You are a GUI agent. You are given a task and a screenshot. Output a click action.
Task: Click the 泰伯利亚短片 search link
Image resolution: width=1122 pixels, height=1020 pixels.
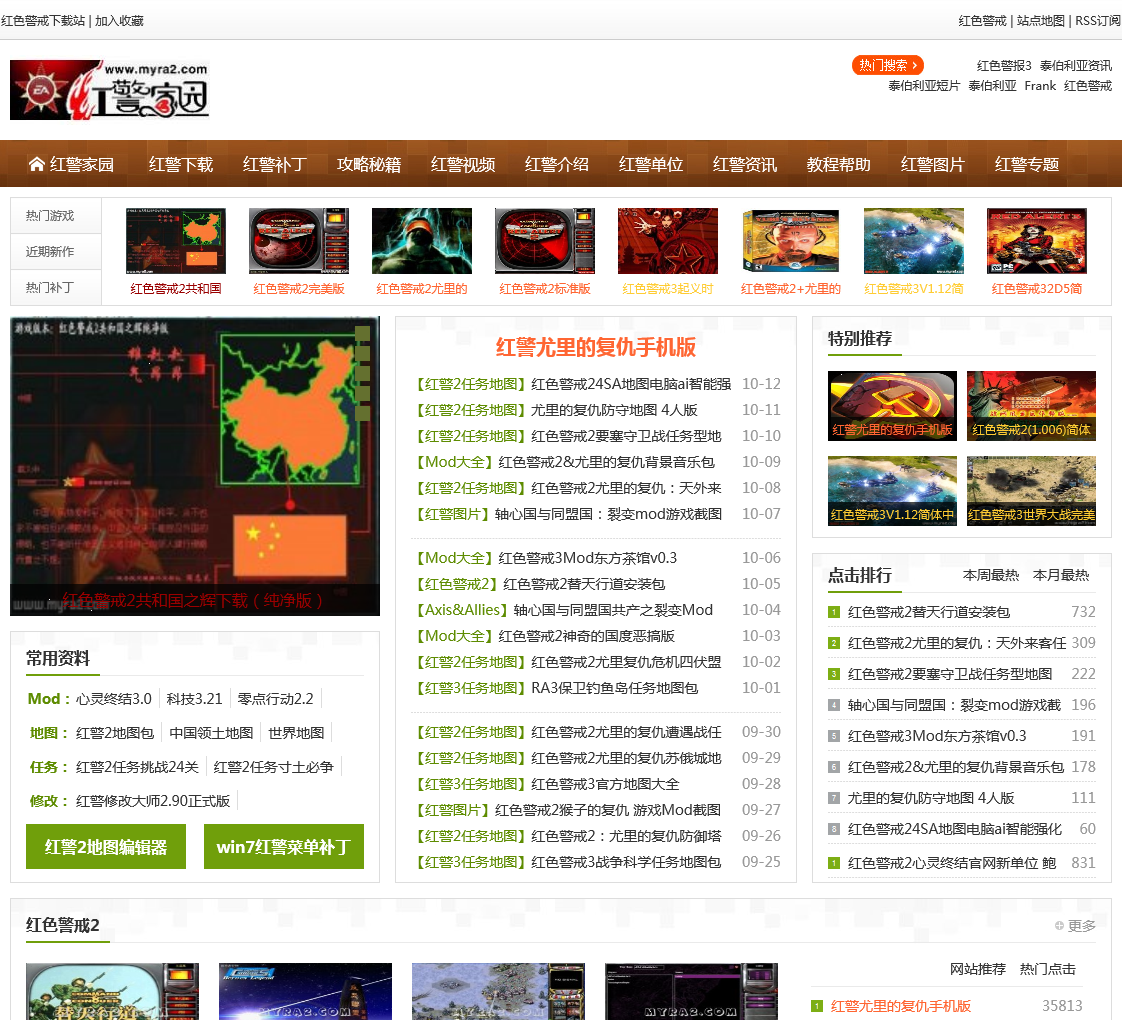[x=924, y=86]
